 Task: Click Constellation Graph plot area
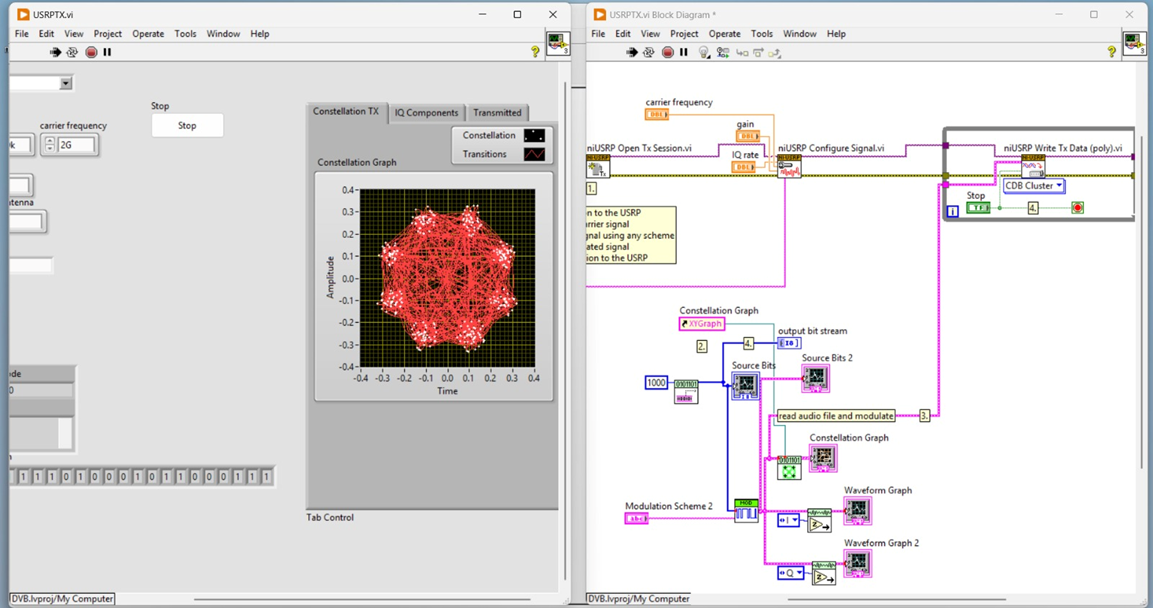[x=447, y=278]
